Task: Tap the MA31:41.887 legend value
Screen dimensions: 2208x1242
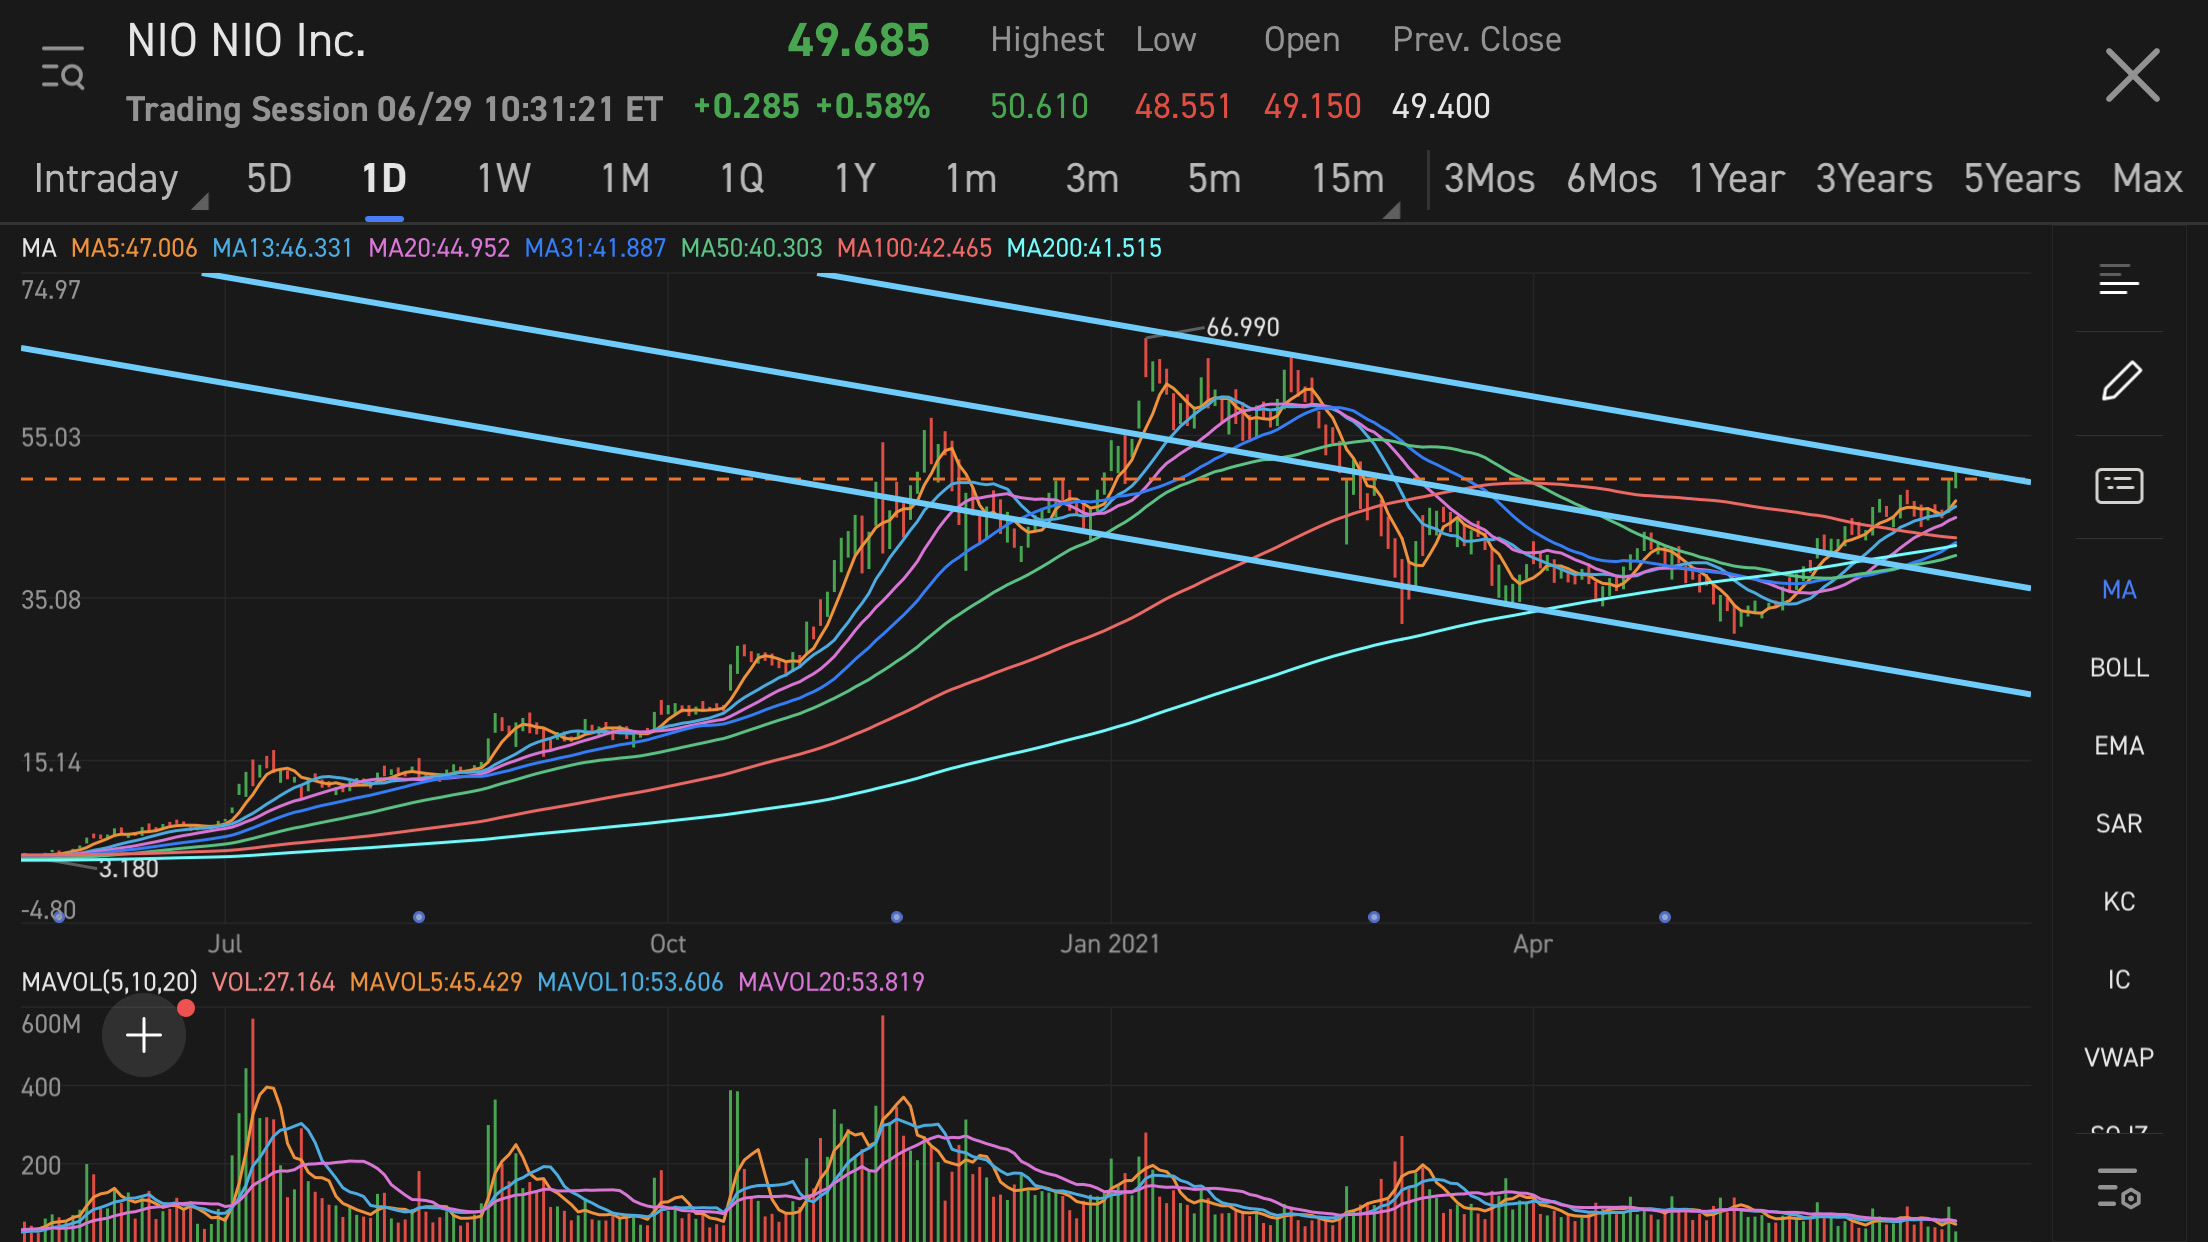Action: (595, 248)
